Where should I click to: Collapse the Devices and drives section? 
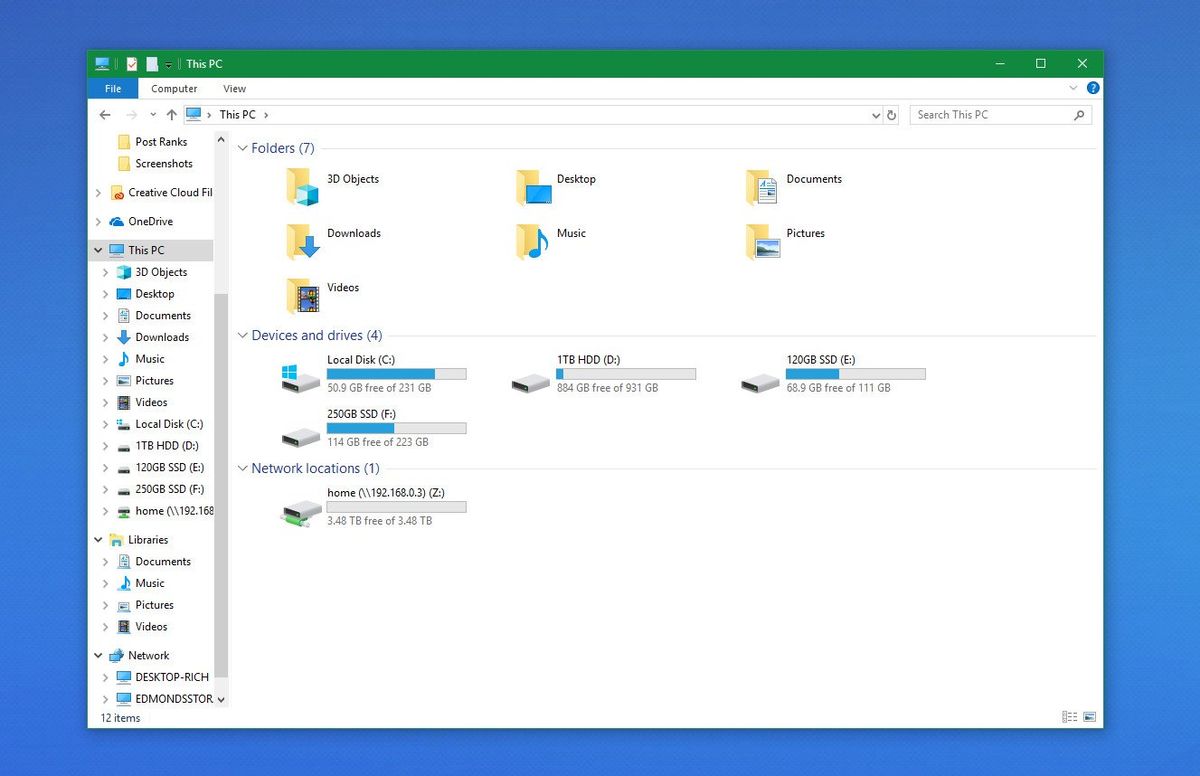(x=242, y=335)
